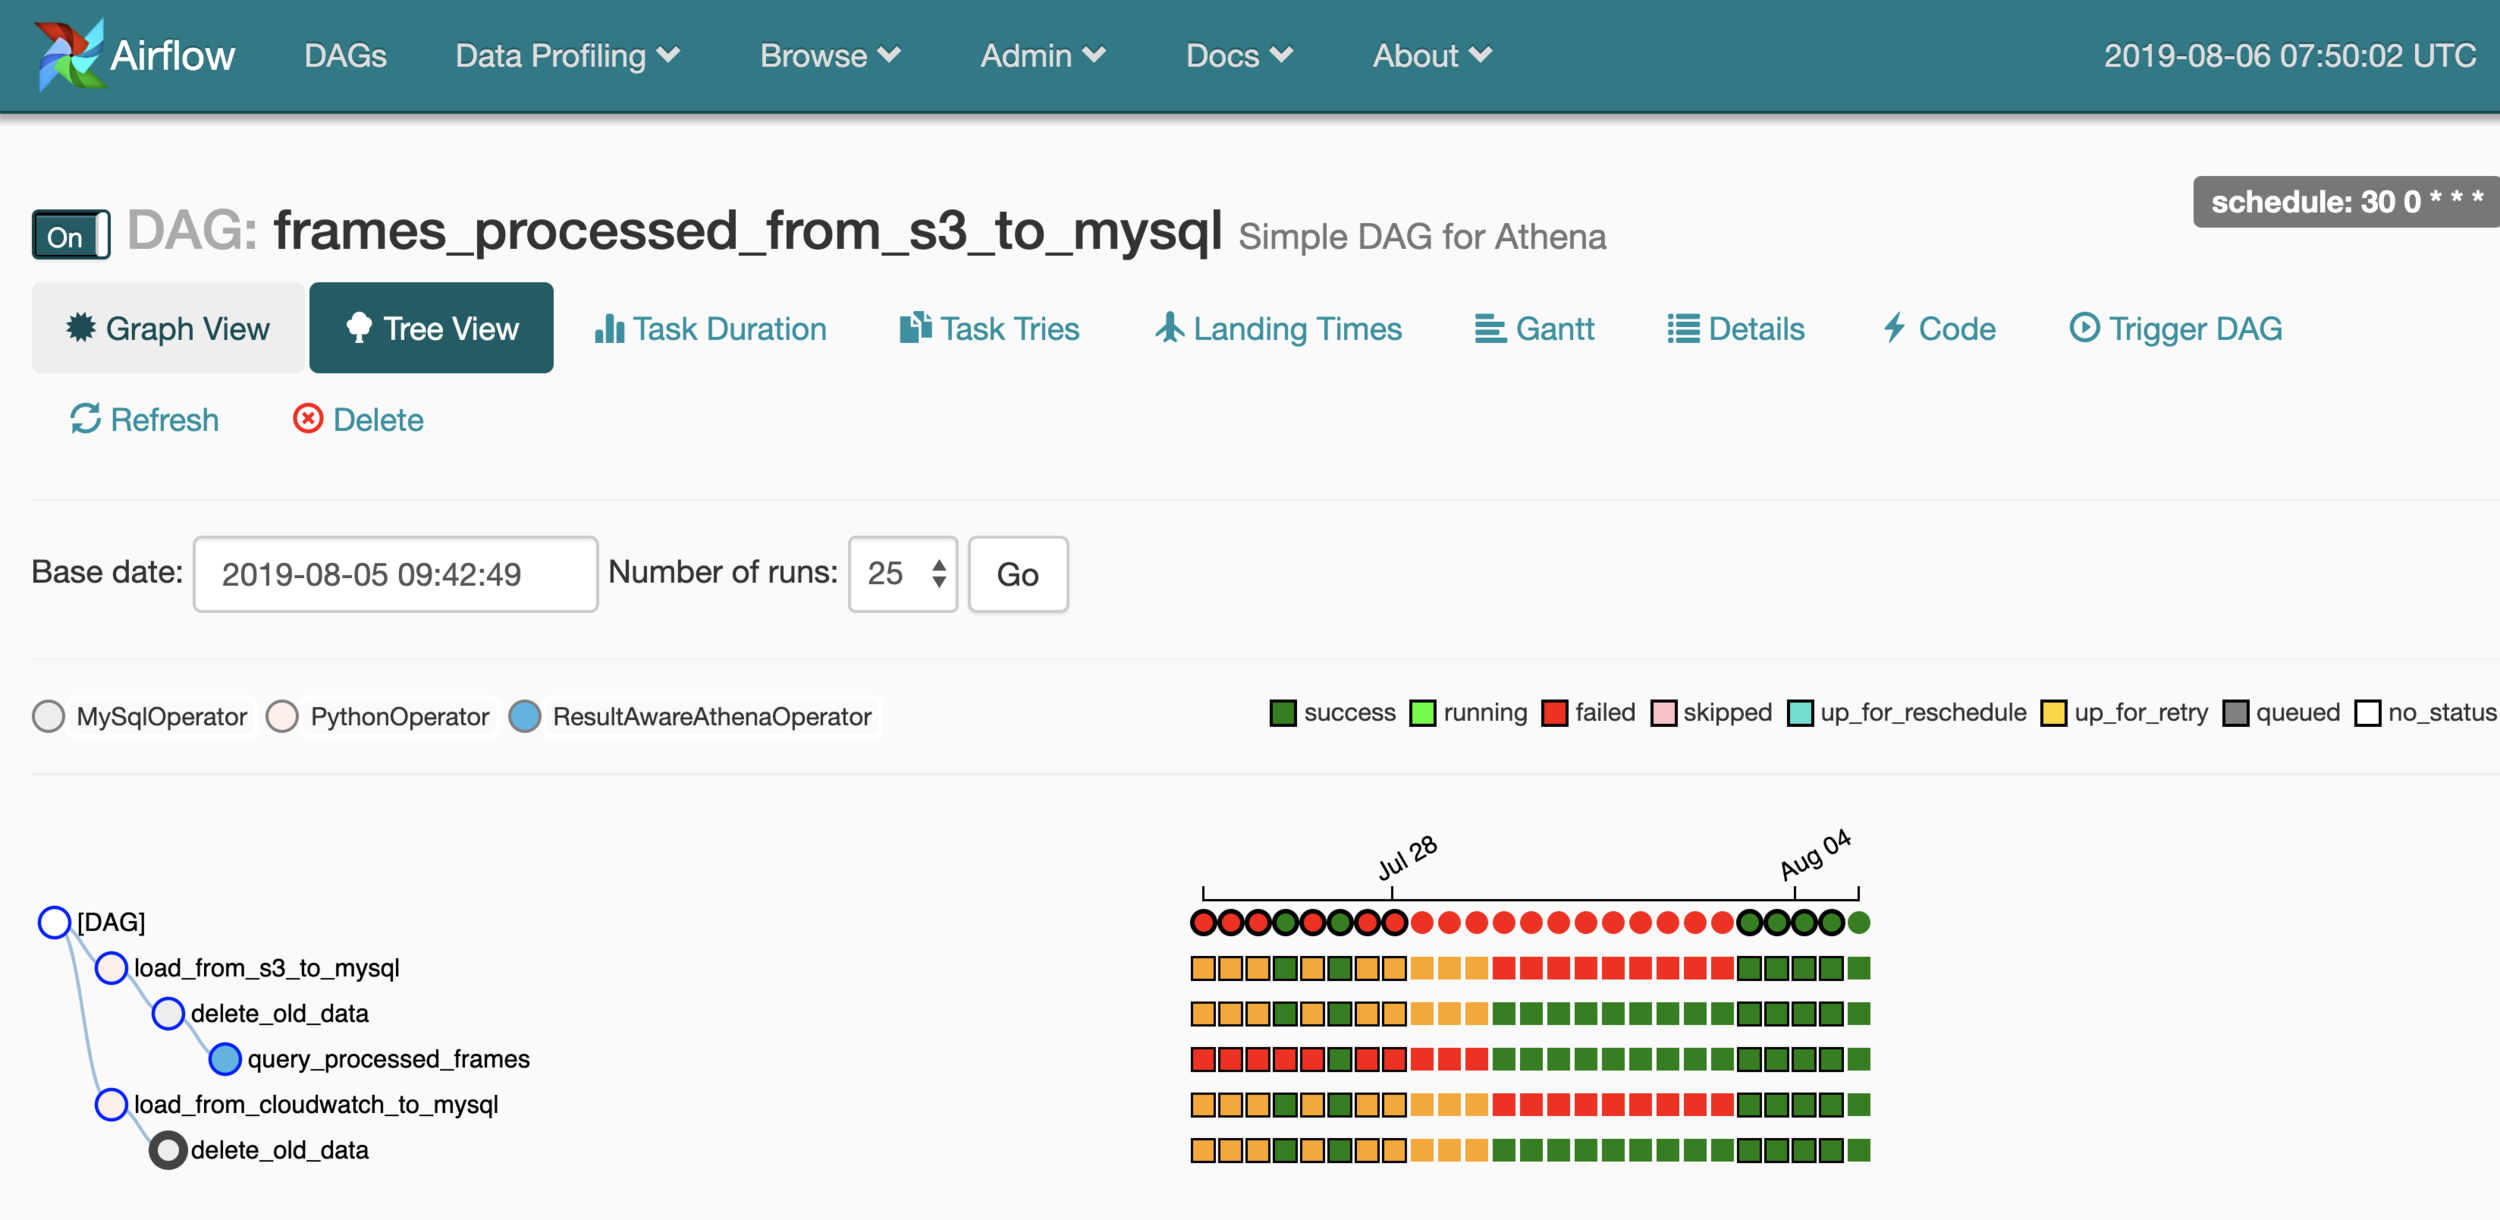Screen dimensions: 2500x1220
Task: Click the Refresh icon
Action: click(85, 419)
